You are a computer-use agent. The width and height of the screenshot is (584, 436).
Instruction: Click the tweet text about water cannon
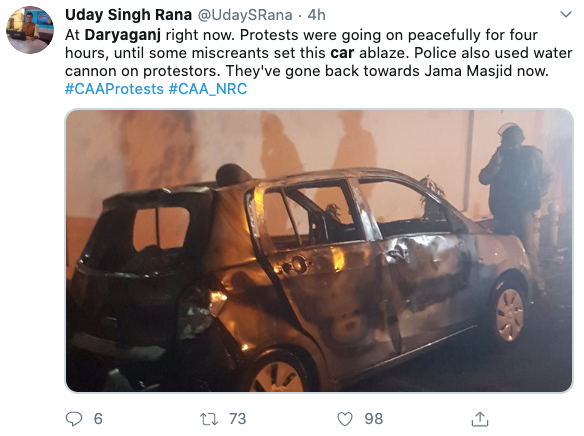click(493, 53)
